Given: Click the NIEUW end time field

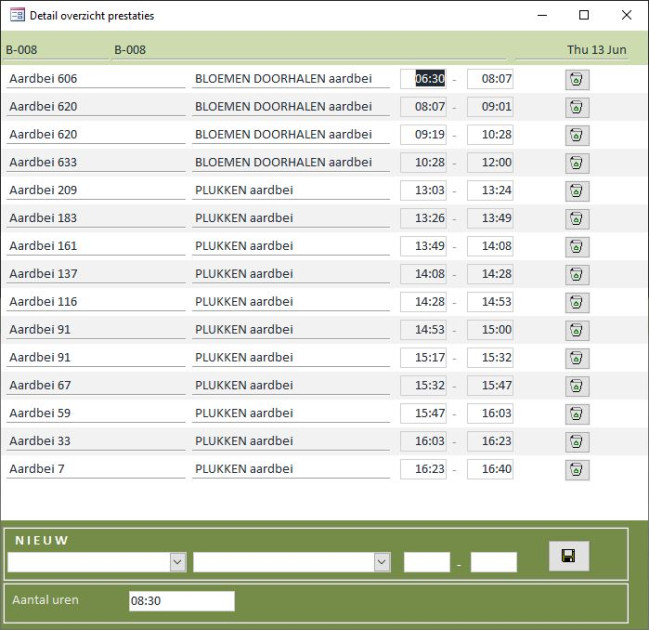Looking at the screenshot, I should tap(494, 562).
